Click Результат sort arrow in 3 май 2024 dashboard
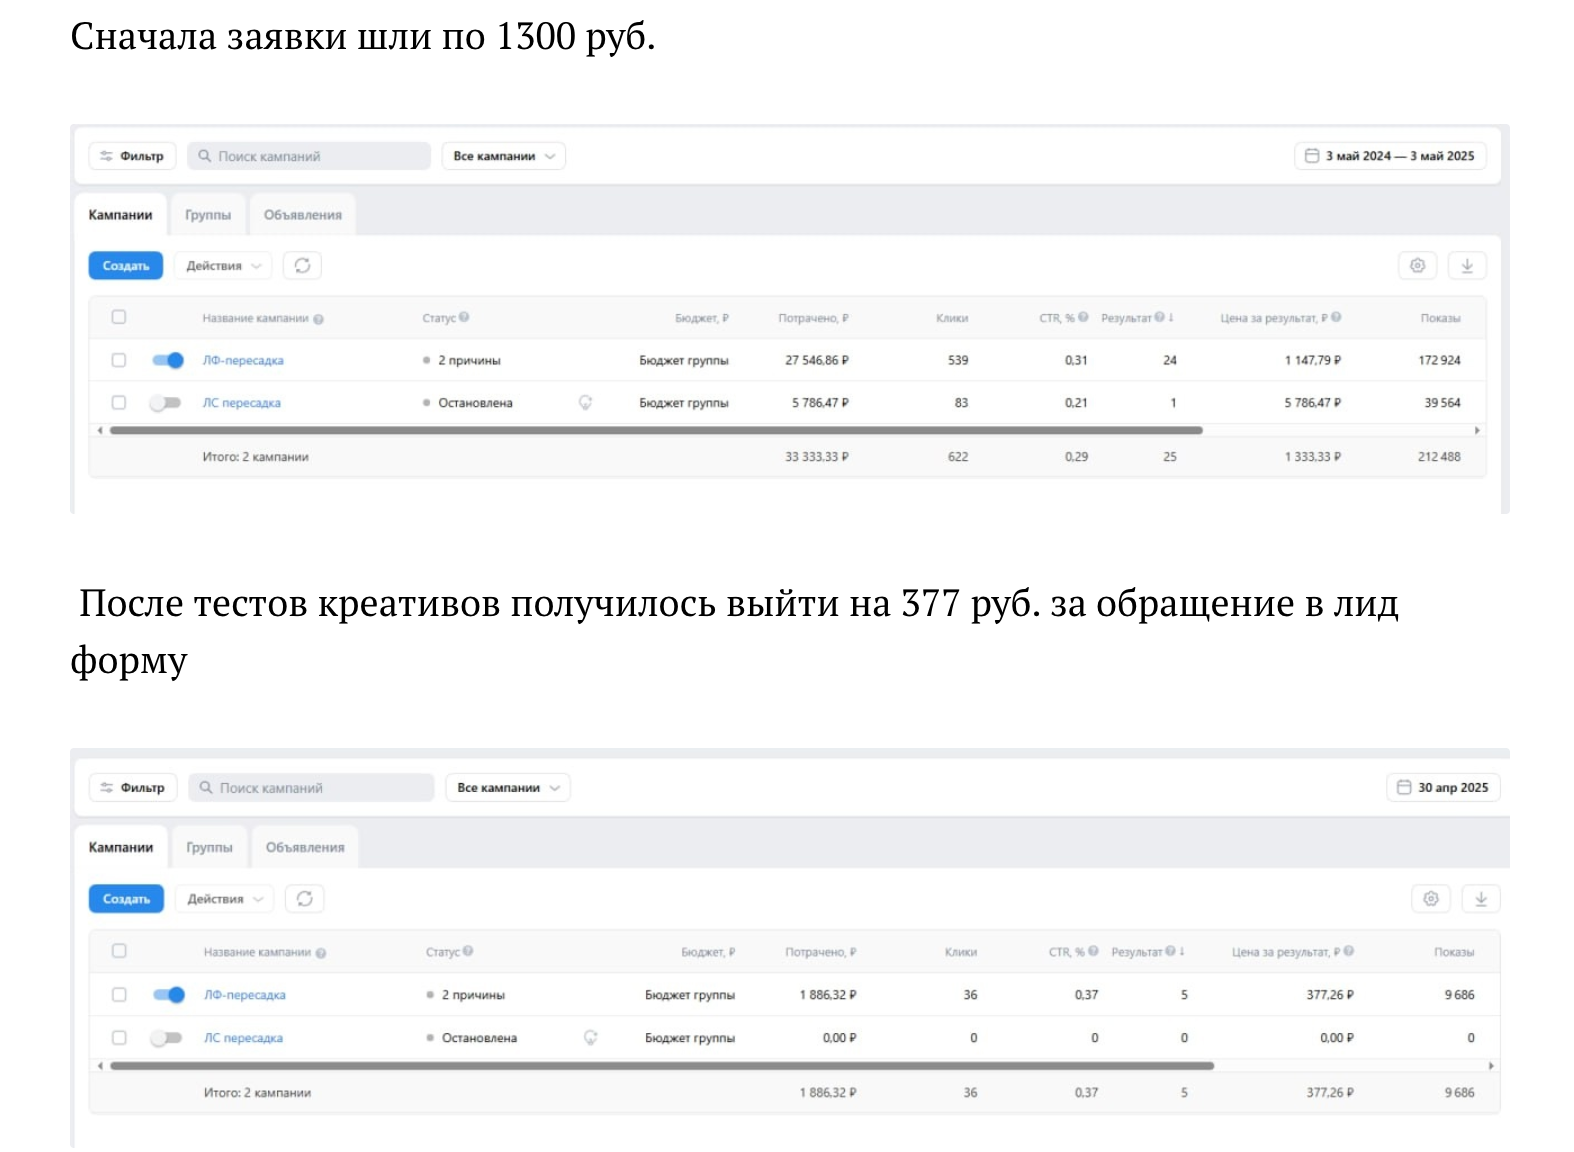1574x1152 pixels. coord(1171,318)
